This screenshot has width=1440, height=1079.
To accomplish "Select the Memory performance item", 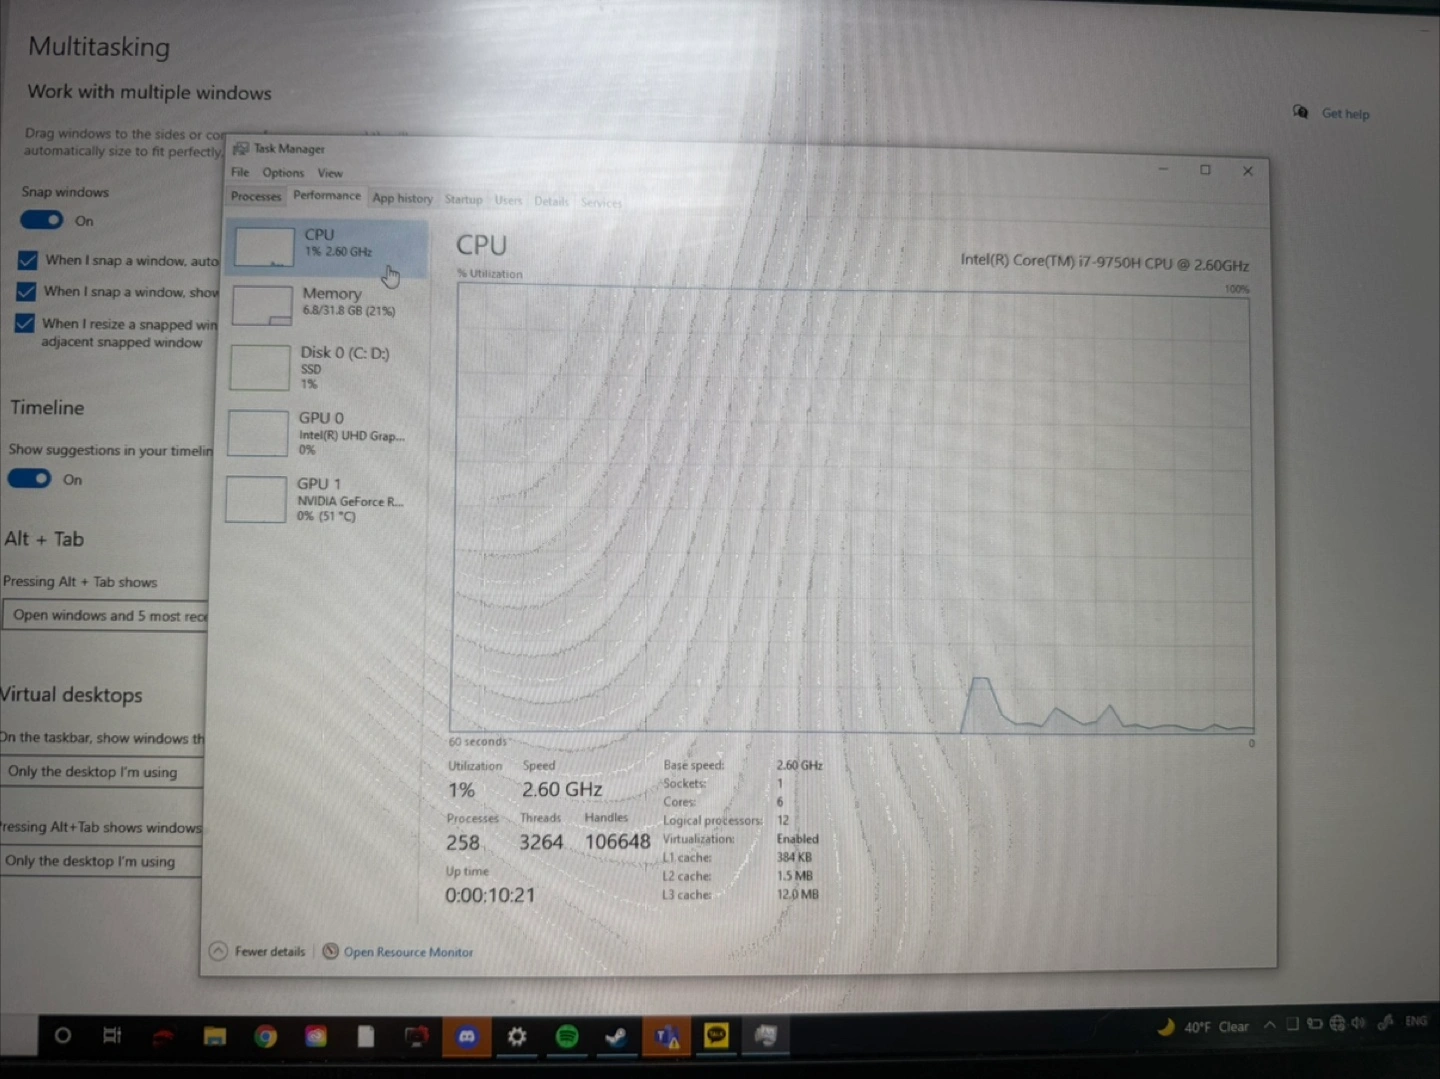I will (326, 304).
